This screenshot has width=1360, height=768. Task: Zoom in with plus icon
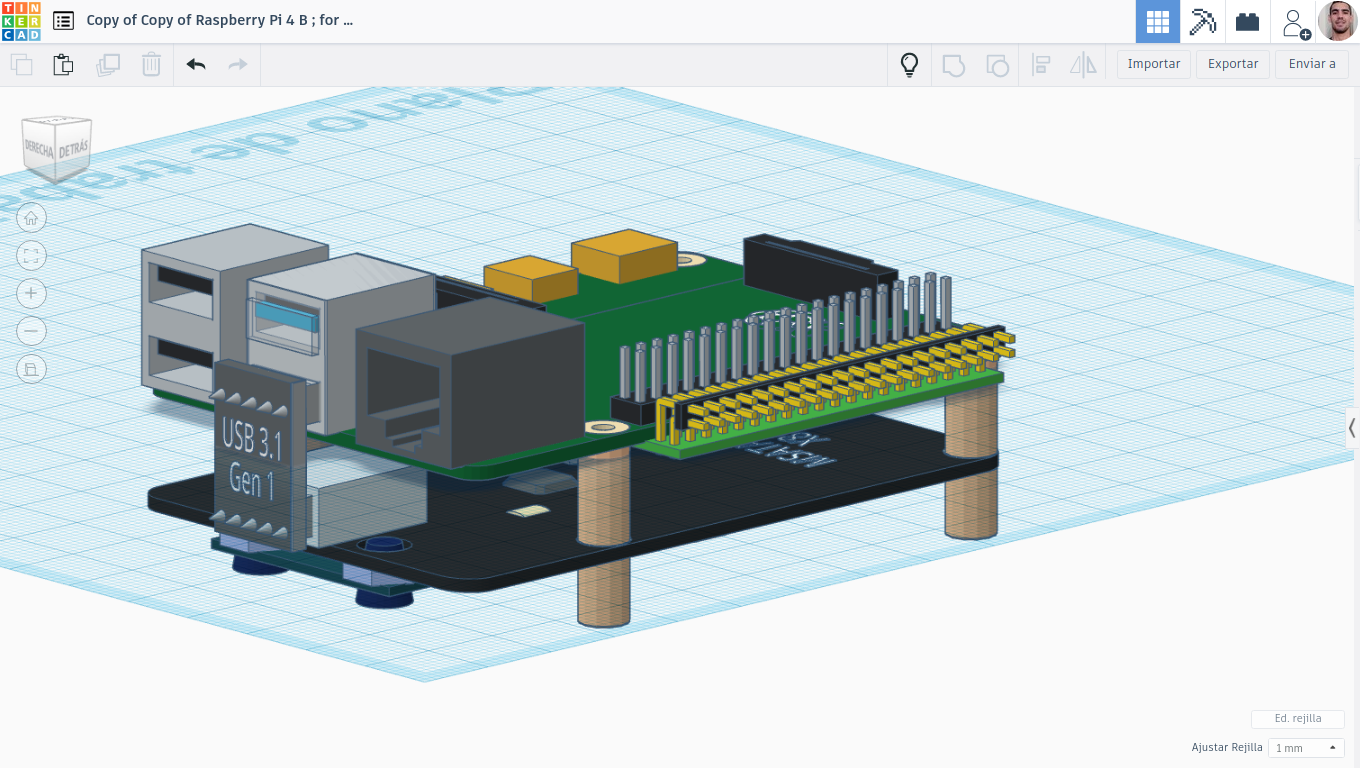coord(31,293)
